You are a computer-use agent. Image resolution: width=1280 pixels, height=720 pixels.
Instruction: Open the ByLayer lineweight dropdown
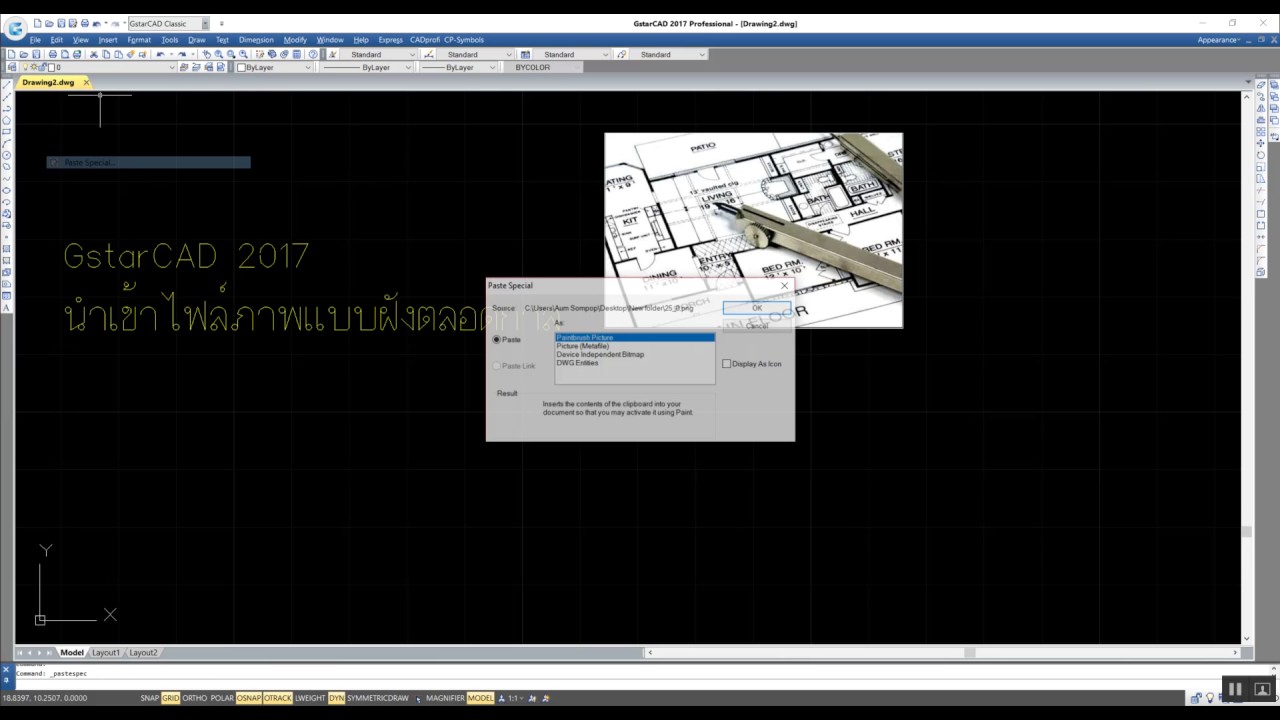pos(492,67)
